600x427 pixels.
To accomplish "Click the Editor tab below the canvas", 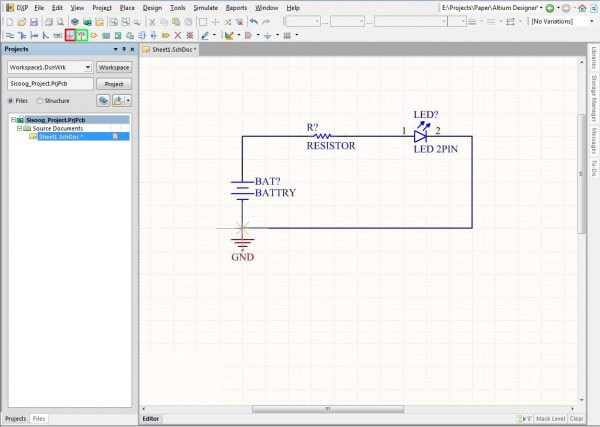I will click(151, 419).
